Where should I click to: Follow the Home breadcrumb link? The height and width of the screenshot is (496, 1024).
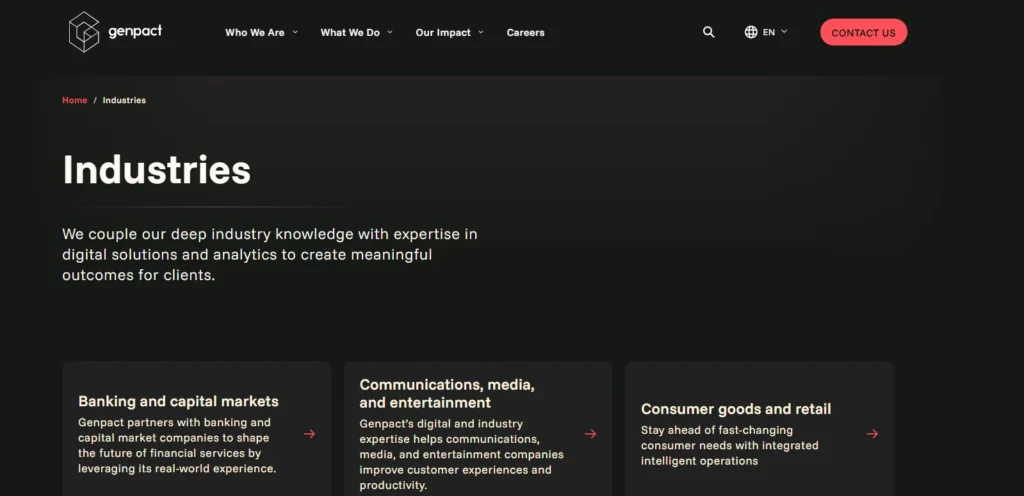pos(74,100)
